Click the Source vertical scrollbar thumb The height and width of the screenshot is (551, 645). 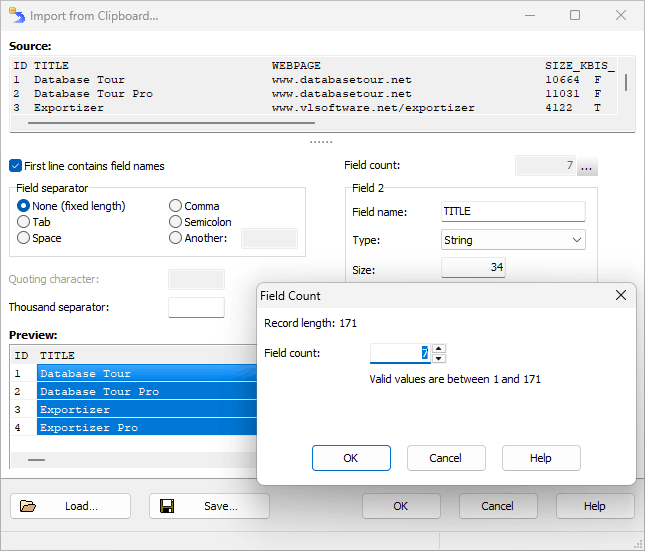coord(626,82)
